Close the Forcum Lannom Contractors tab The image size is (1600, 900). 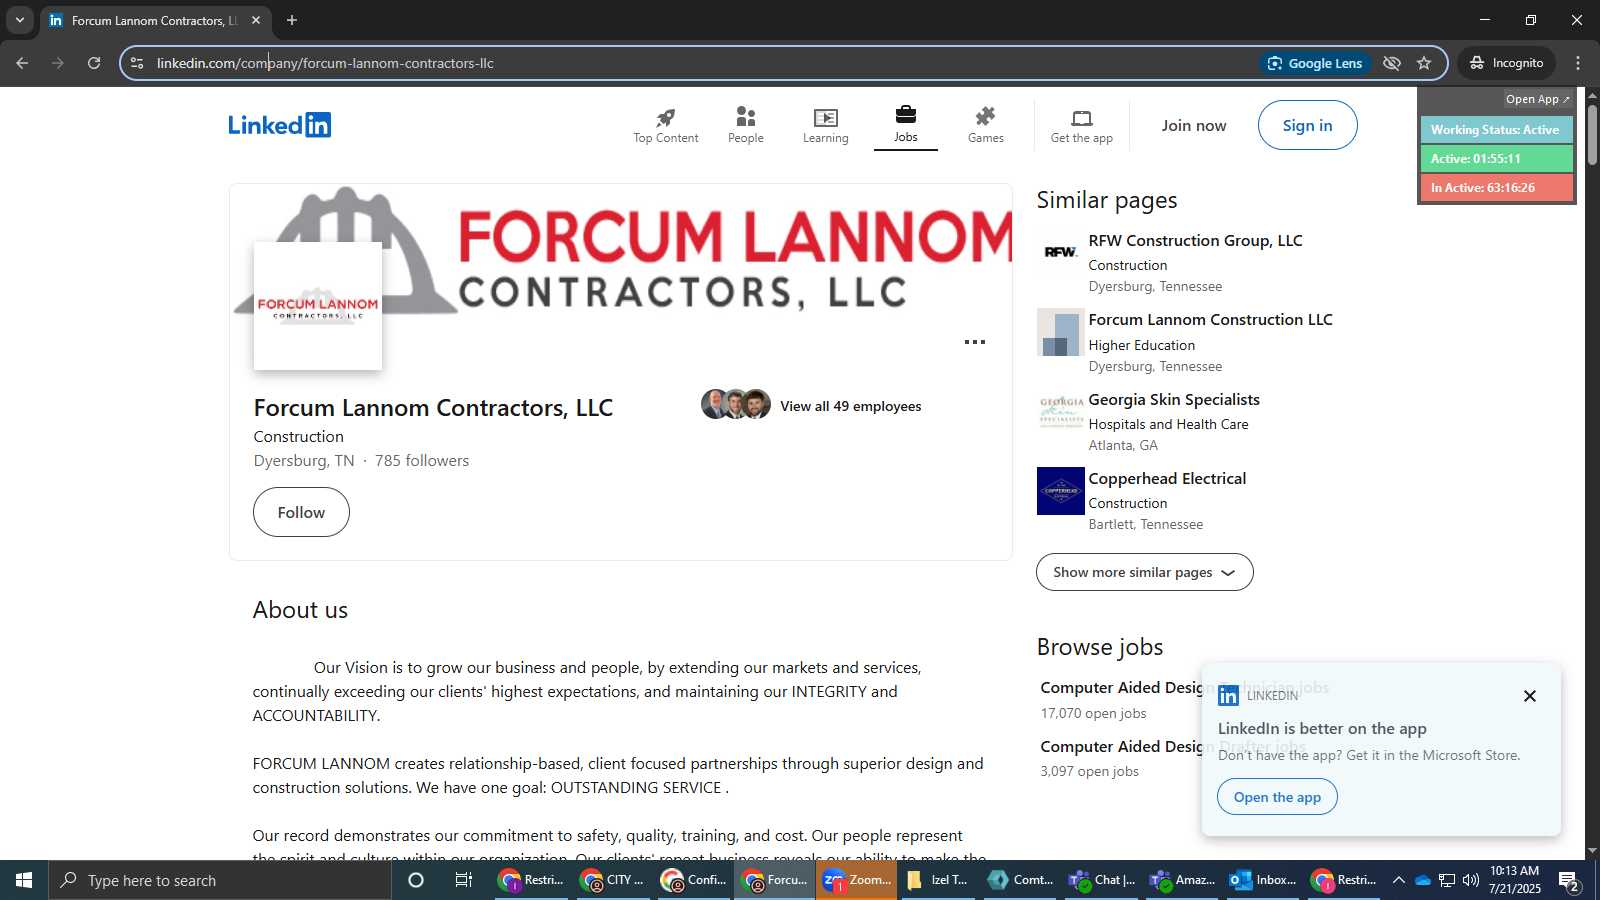pos(256,20)
